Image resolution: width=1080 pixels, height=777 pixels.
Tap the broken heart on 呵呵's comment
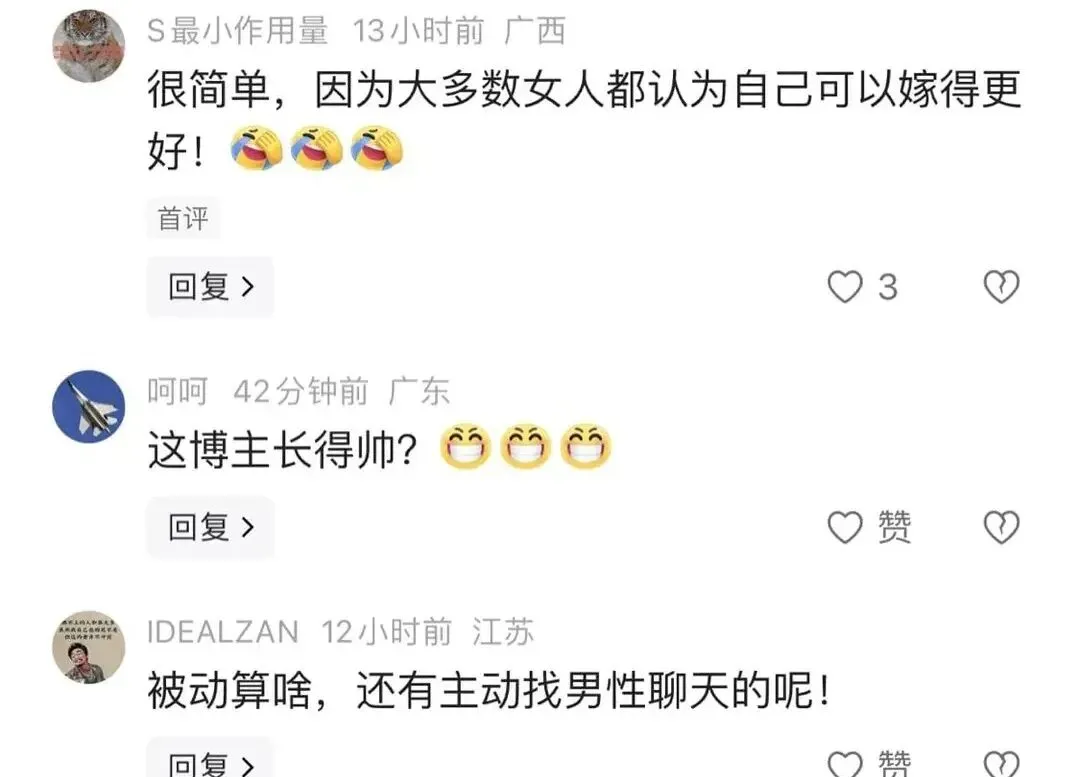tap(1001, 528)
